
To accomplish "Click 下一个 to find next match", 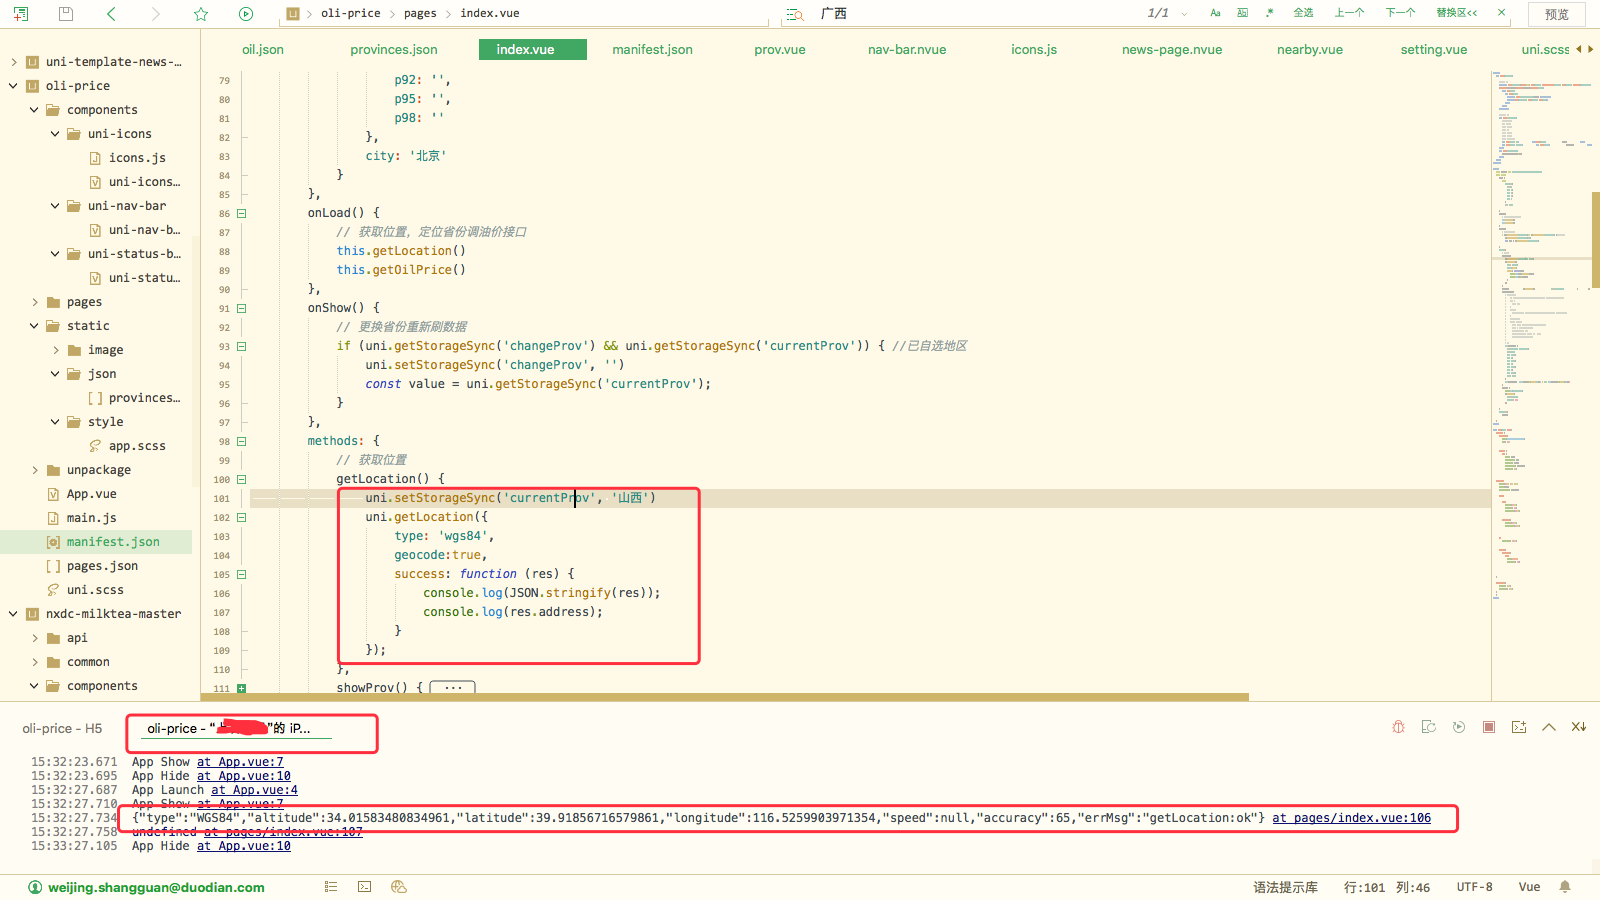I will (x=1400, y=13).
